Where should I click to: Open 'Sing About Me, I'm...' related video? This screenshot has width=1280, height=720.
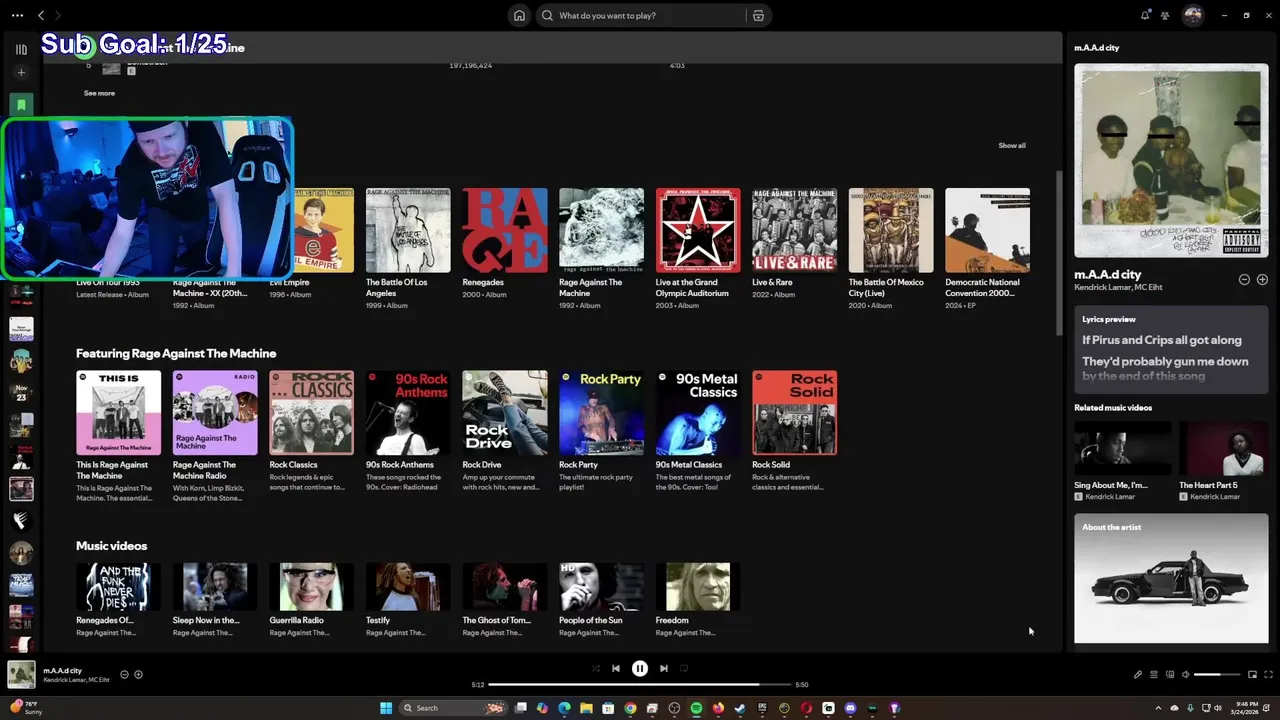pyautogui.click(x=1122, y=460)
